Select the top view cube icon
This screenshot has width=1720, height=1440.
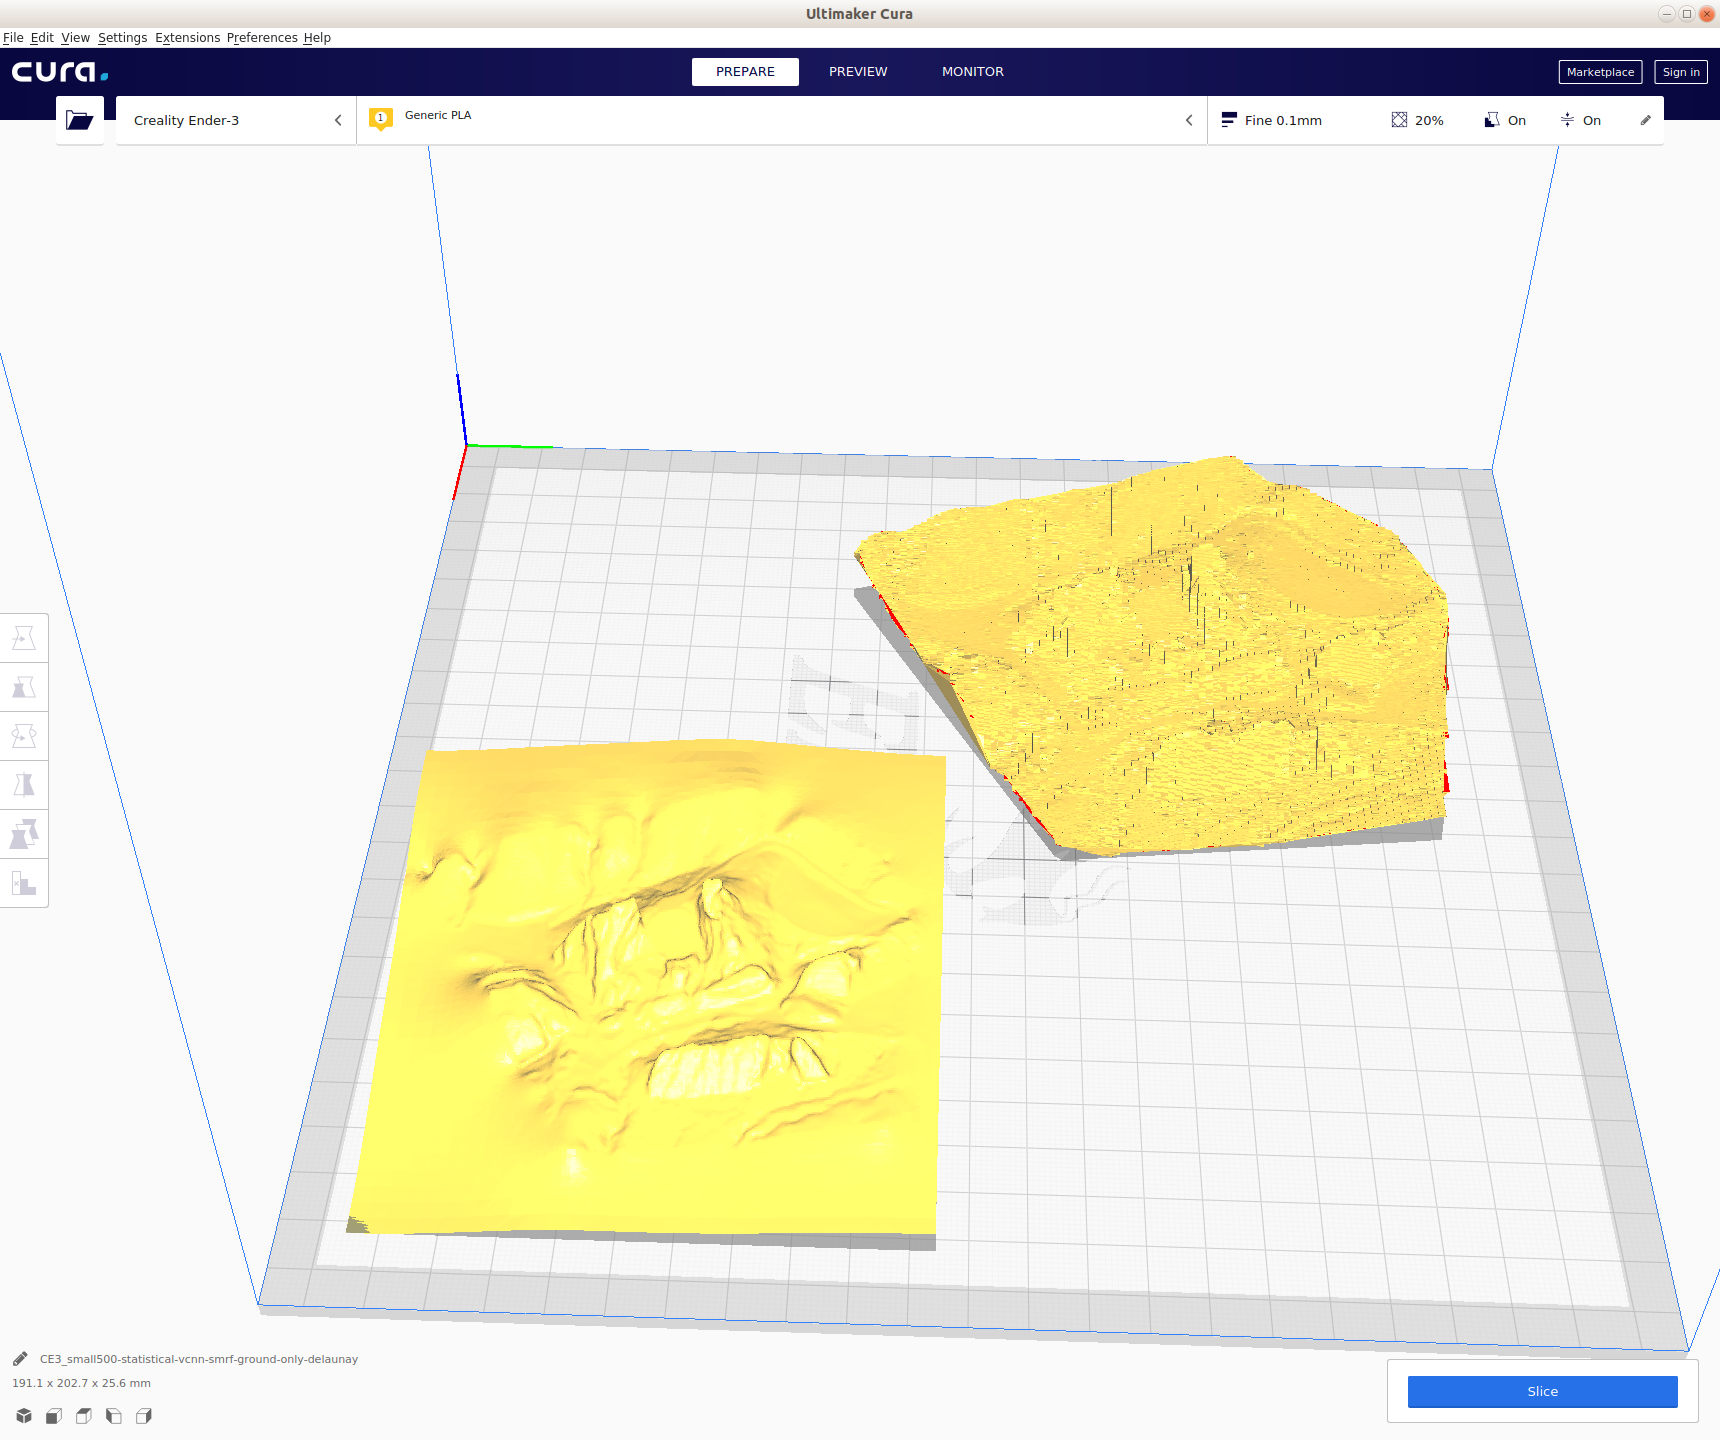click(x=83, y=1416)
